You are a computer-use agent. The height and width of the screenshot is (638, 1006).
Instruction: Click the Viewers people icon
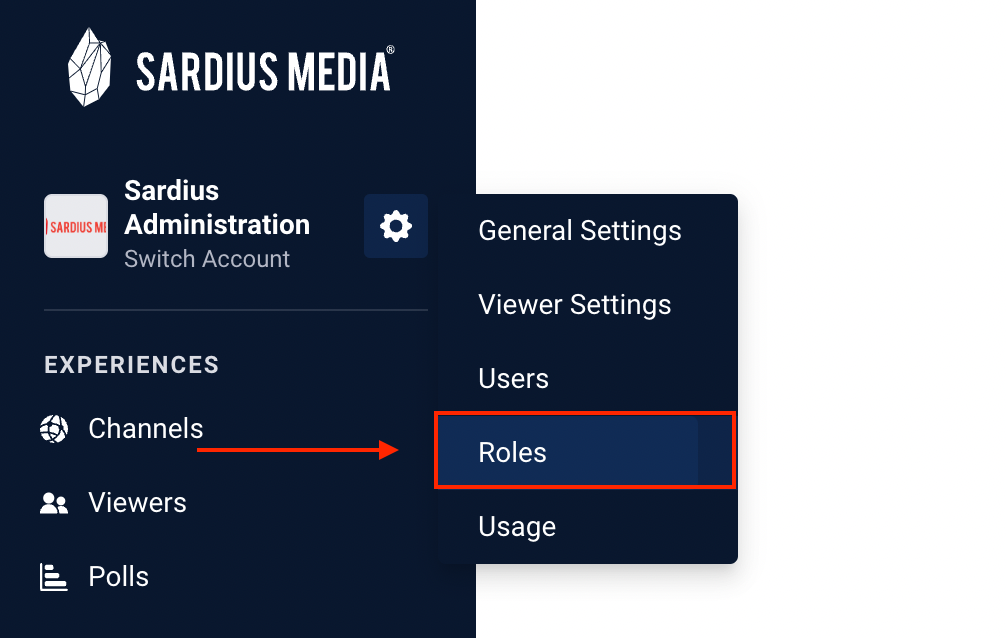54,503
